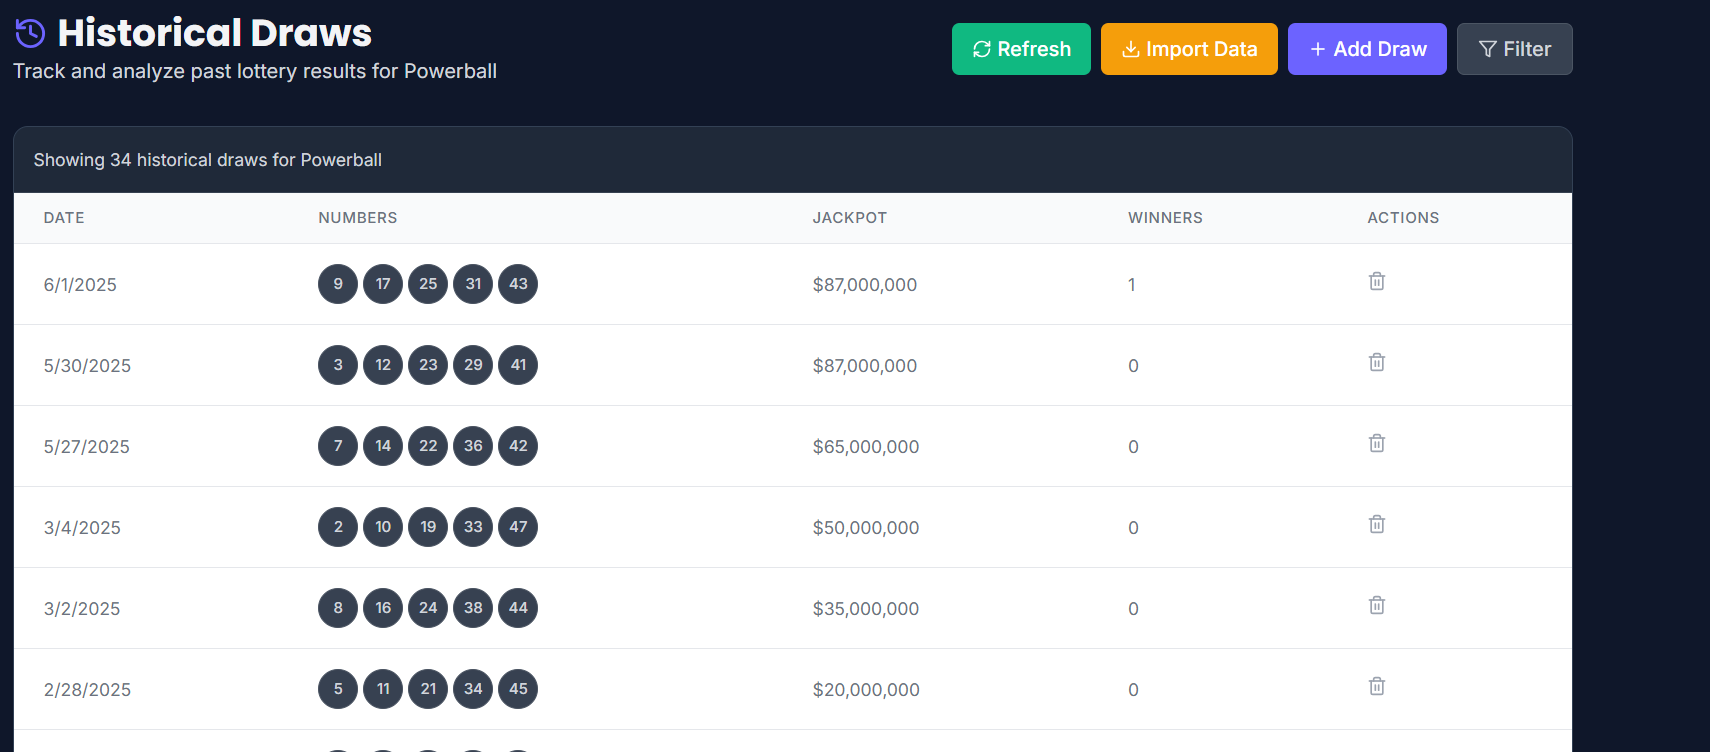Click number ball 47 in 3/4/2025 row

pyautogui.click(x=518, y=527)
